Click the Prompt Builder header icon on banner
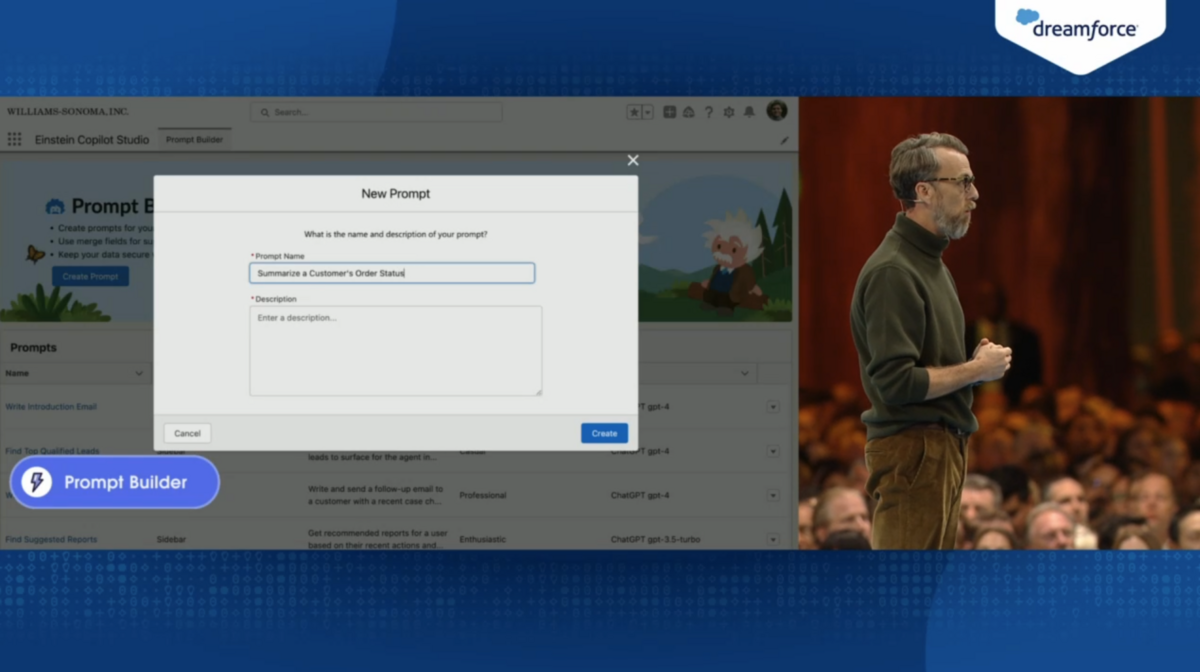 tap(55, 207)
